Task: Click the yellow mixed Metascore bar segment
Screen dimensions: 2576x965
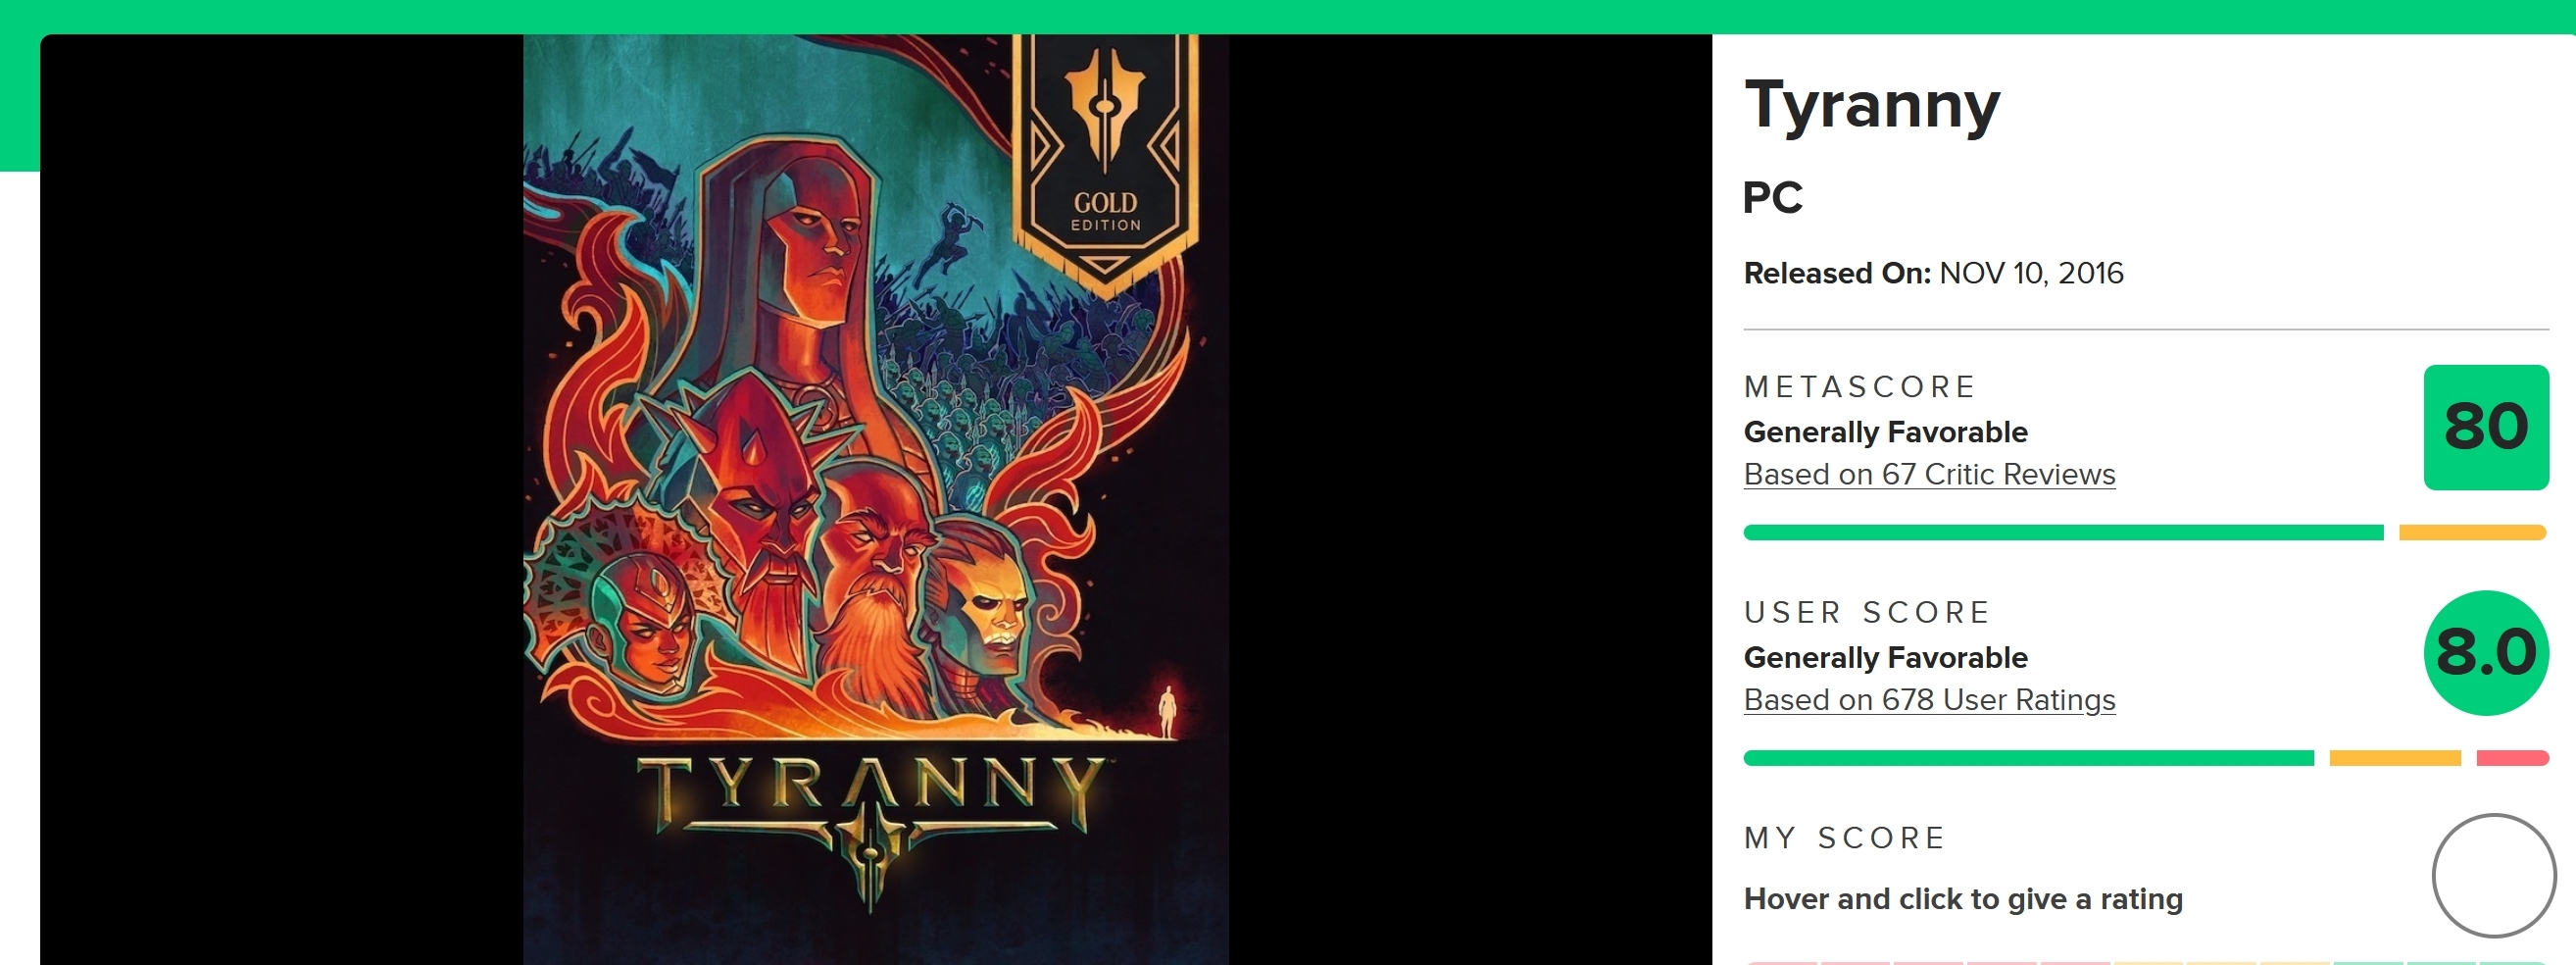Action: tap(2472, 532)
